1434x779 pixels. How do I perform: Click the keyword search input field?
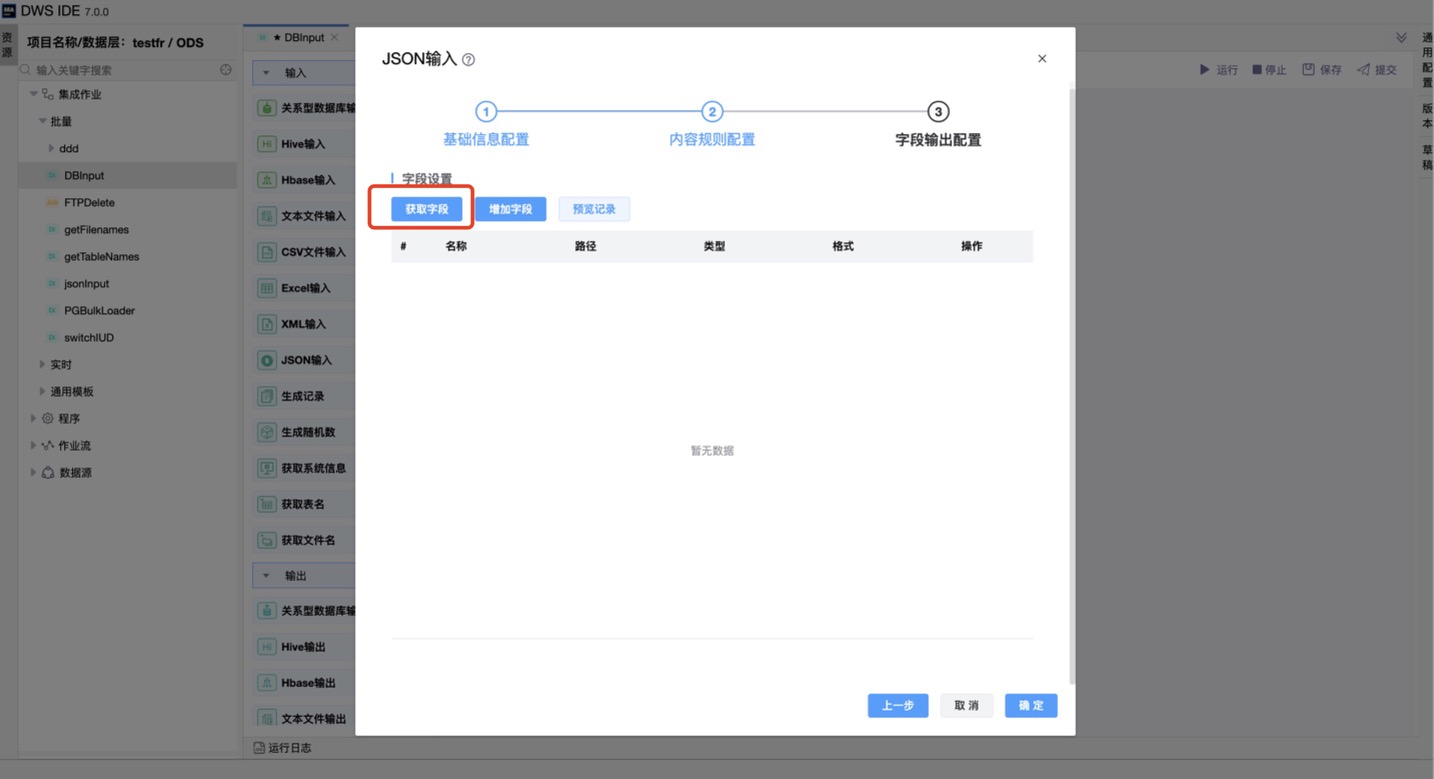point(125,70)
